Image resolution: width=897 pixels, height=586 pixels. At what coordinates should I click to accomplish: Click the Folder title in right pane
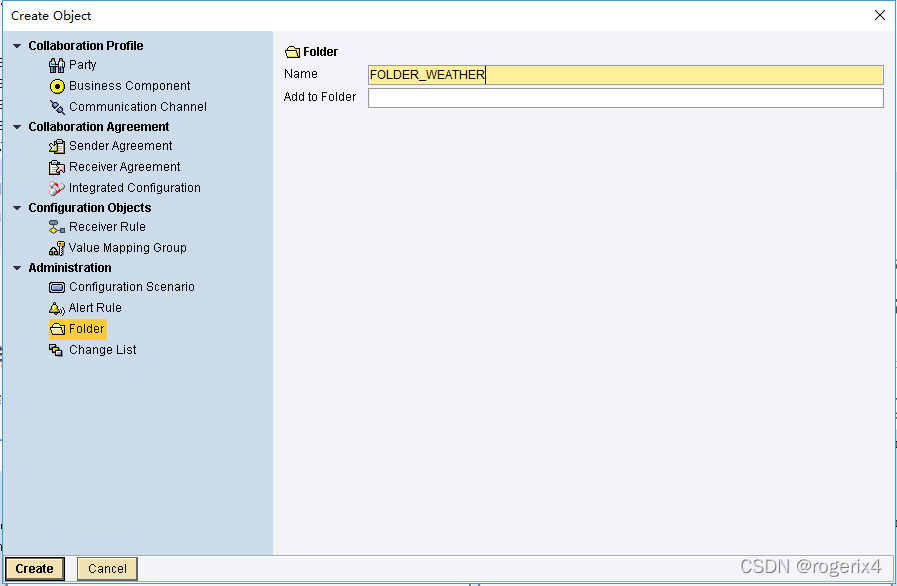[320, 52]
